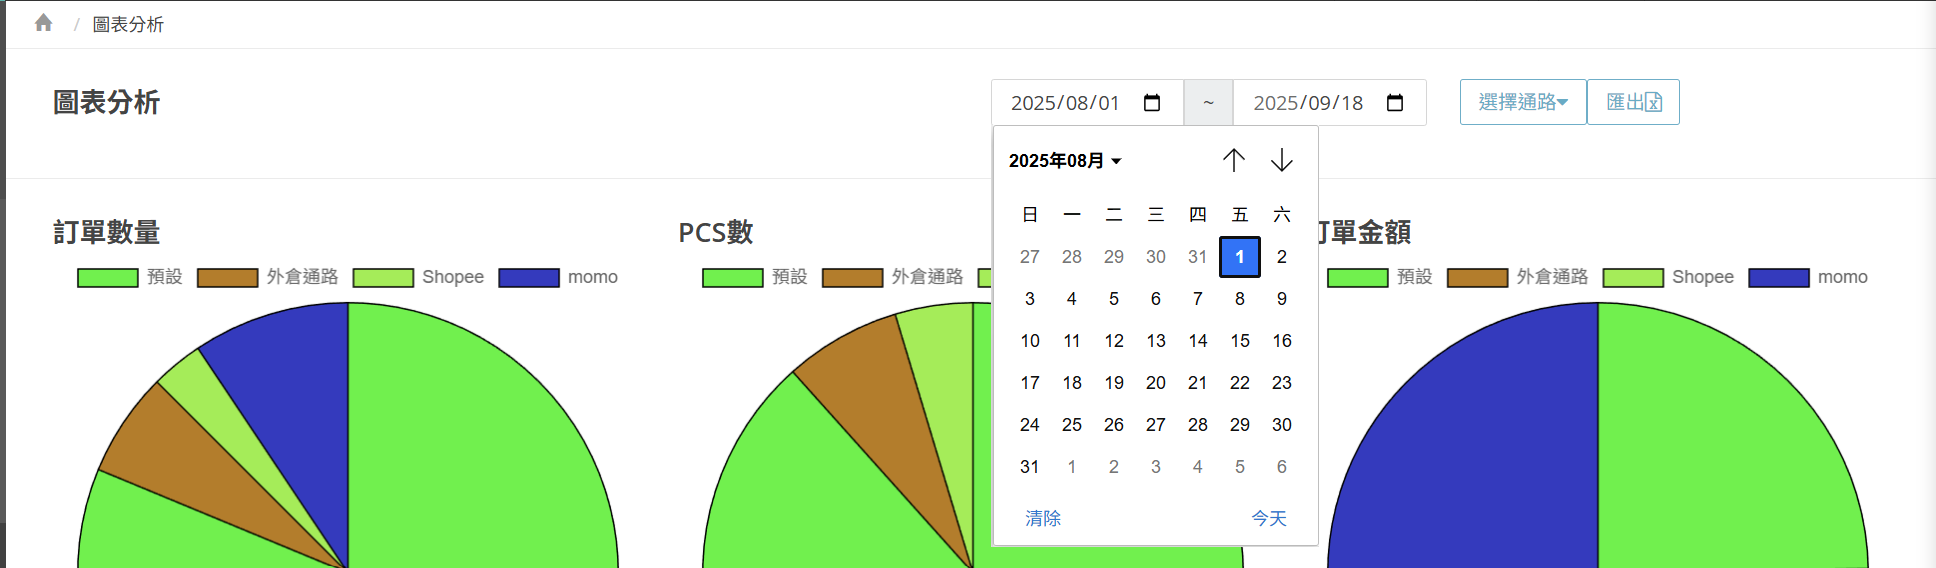Click 今天 to select today
Viewport: 1936px width, 568px height.
point(1268,518)
